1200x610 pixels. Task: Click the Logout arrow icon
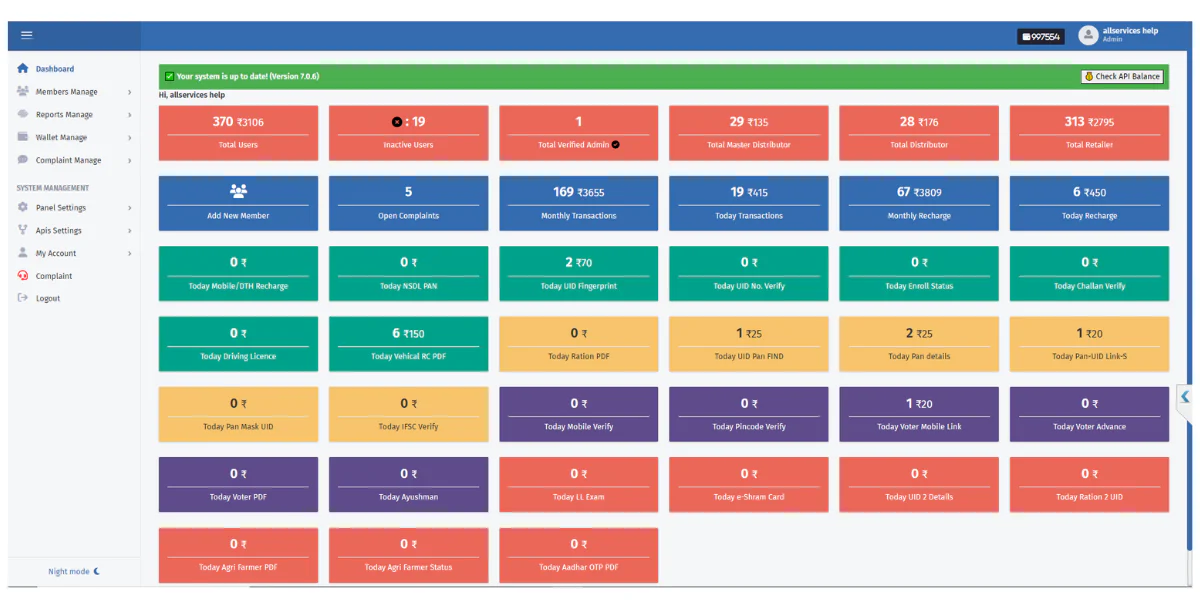[23, 298]
